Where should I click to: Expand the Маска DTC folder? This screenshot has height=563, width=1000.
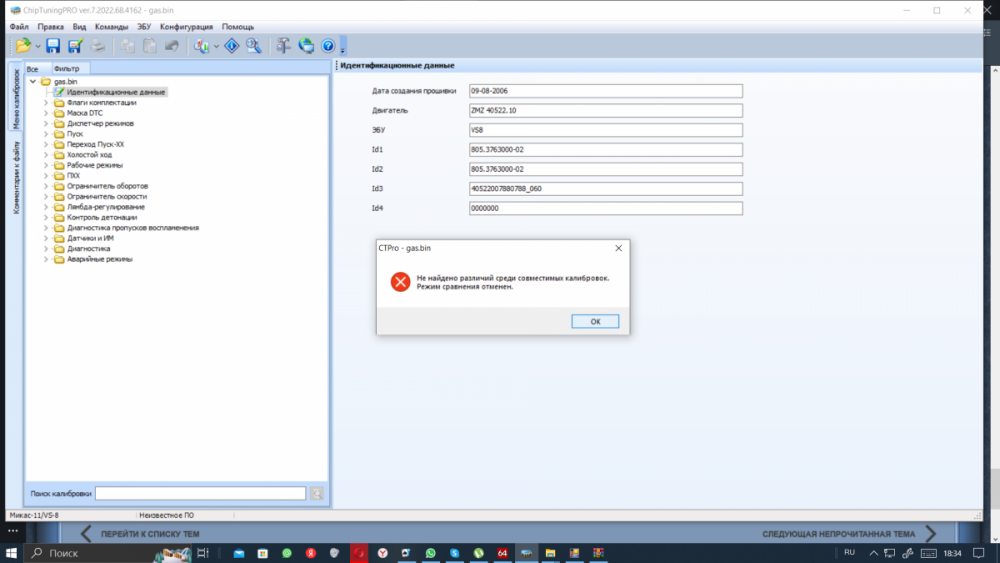46,113
